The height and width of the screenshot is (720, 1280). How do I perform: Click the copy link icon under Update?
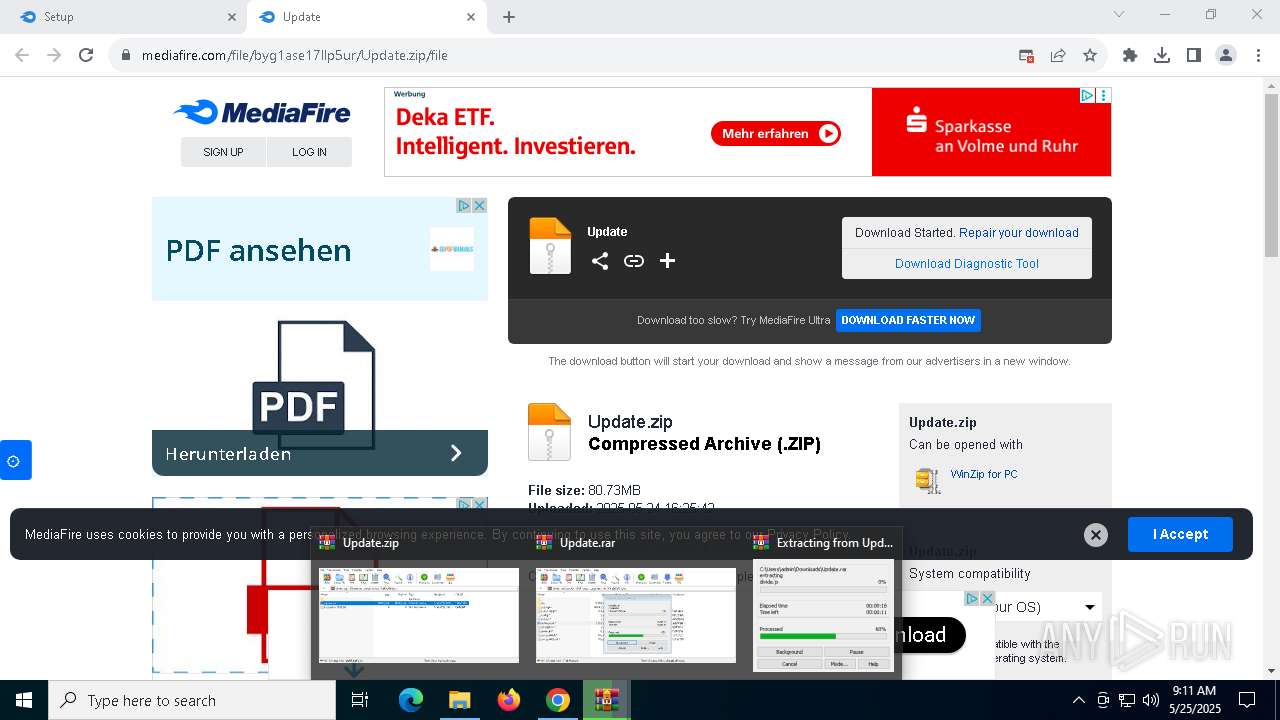coord(634,261)
